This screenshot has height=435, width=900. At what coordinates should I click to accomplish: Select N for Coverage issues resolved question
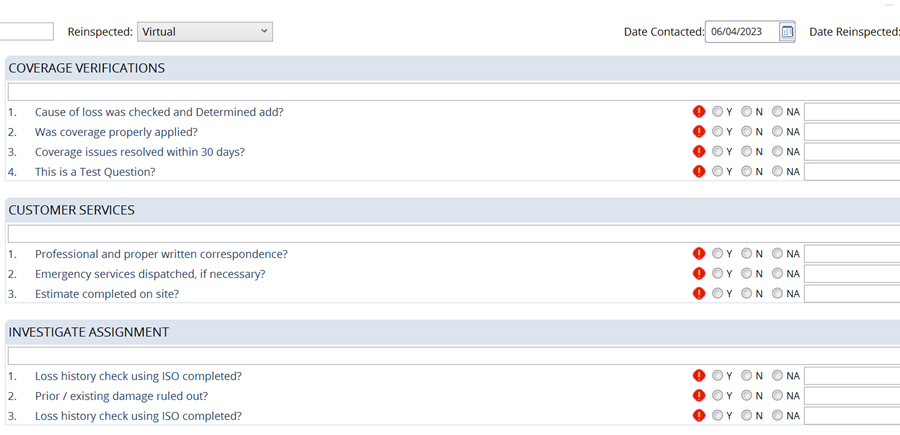coord(747,152)
